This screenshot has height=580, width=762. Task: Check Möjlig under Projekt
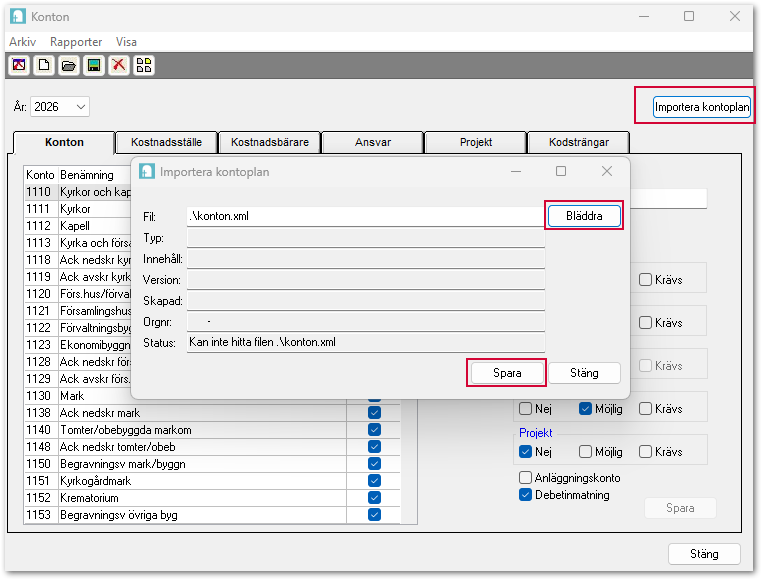586,452
